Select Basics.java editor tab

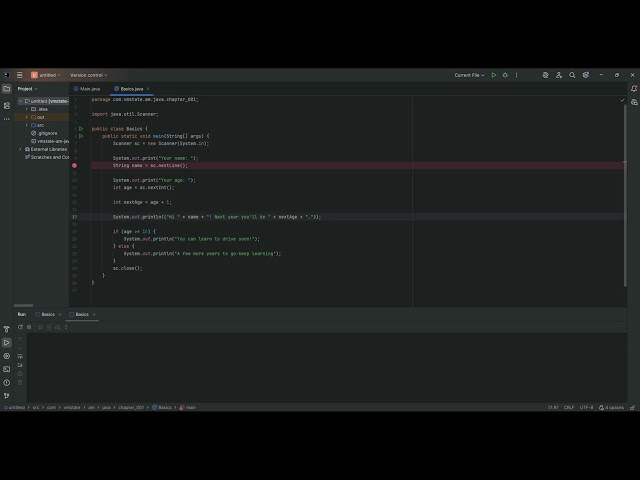tap(129, 89)
